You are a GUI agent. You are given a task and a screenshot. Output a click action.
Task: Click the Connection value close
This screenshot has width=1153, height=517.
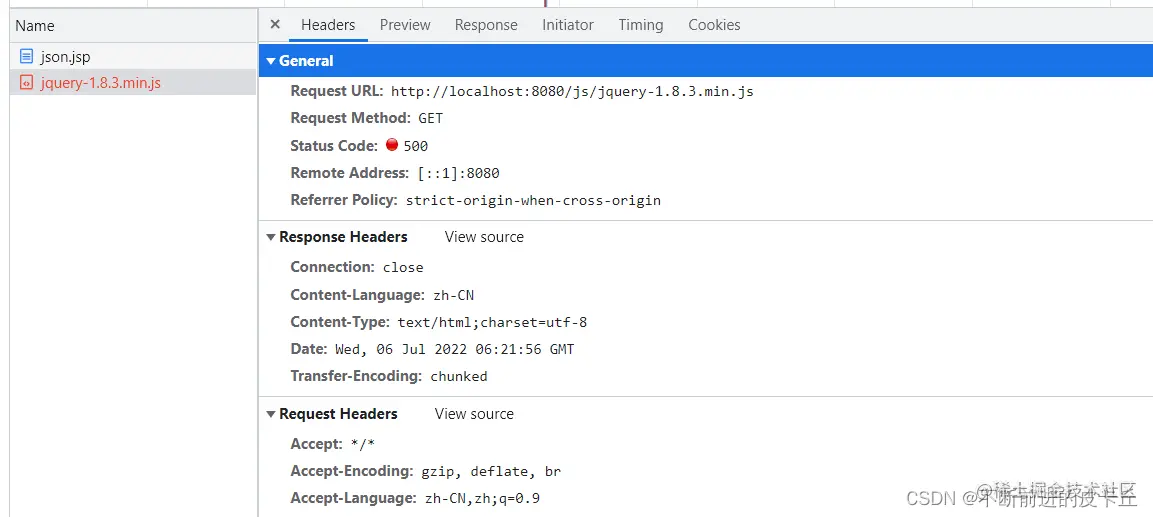coord(403,268)
